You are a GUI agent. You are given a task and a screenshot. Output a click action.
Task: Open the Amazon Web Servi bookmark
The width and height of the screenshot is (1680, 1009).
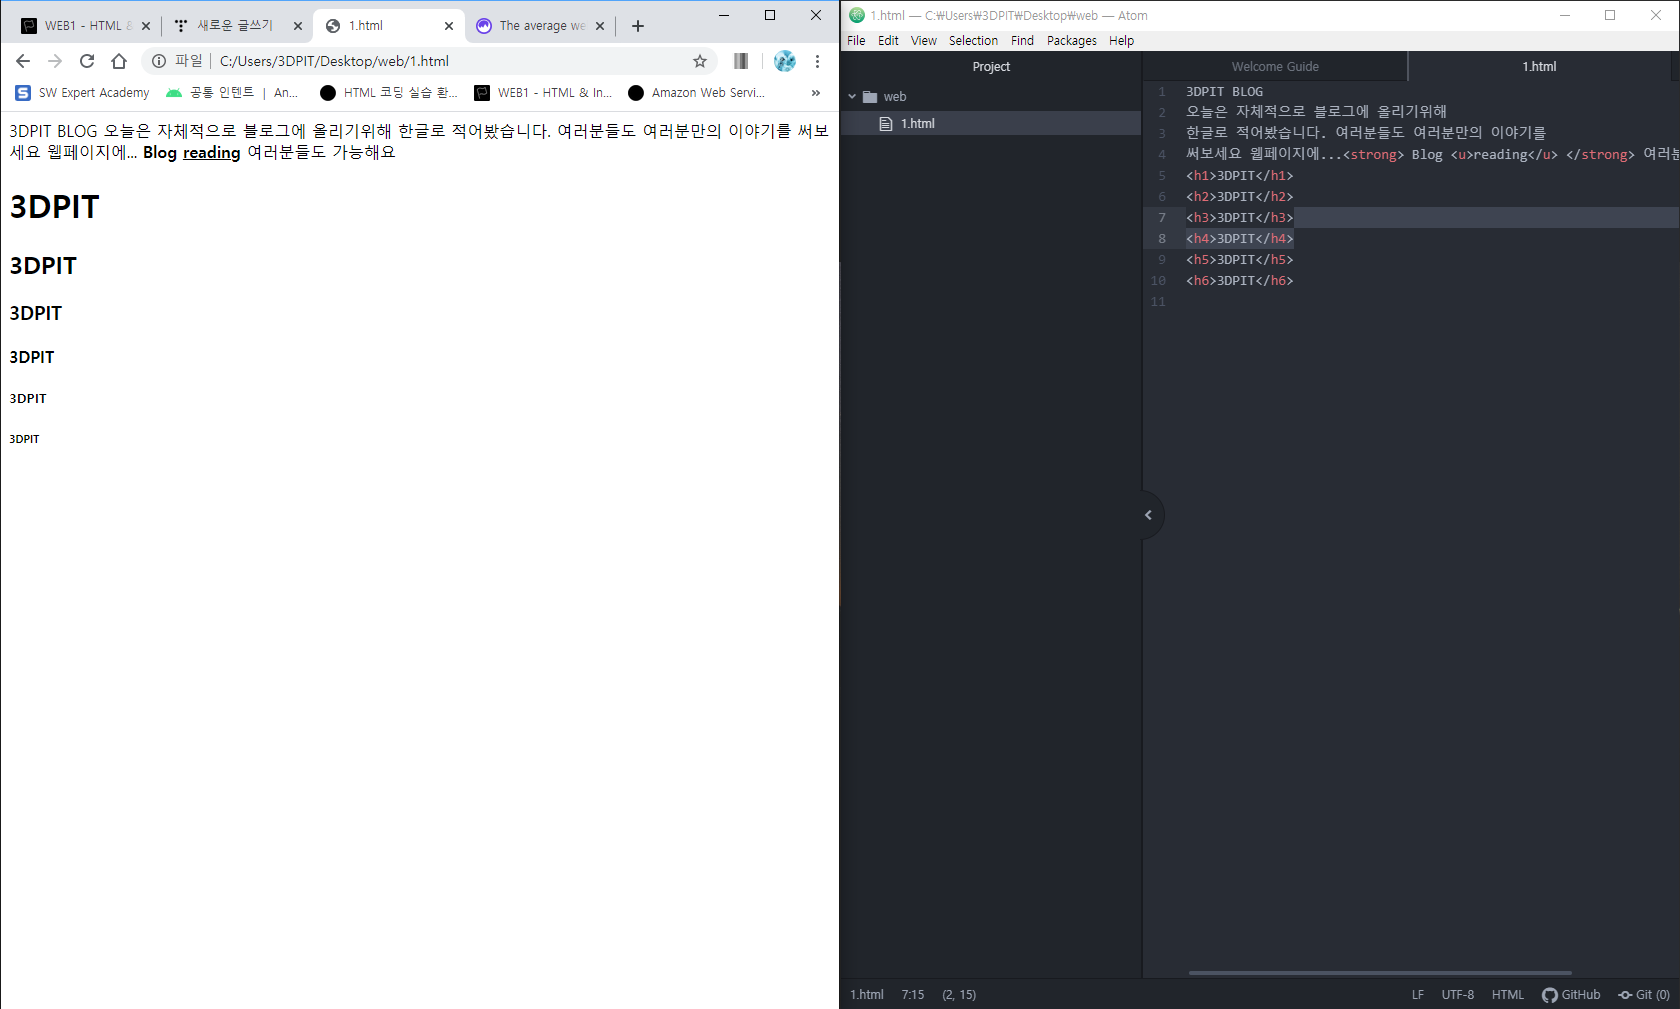(697, 93)
